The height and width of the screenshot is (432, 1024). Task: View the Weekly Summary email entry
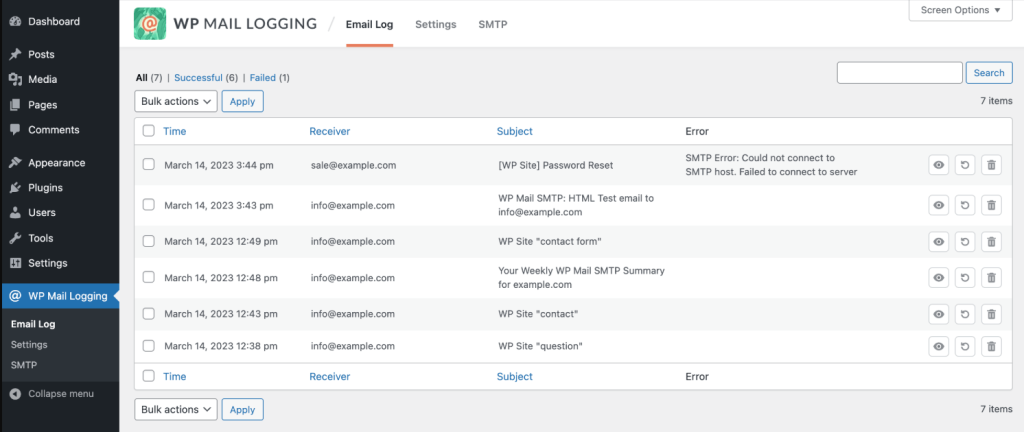click(938, 277)
